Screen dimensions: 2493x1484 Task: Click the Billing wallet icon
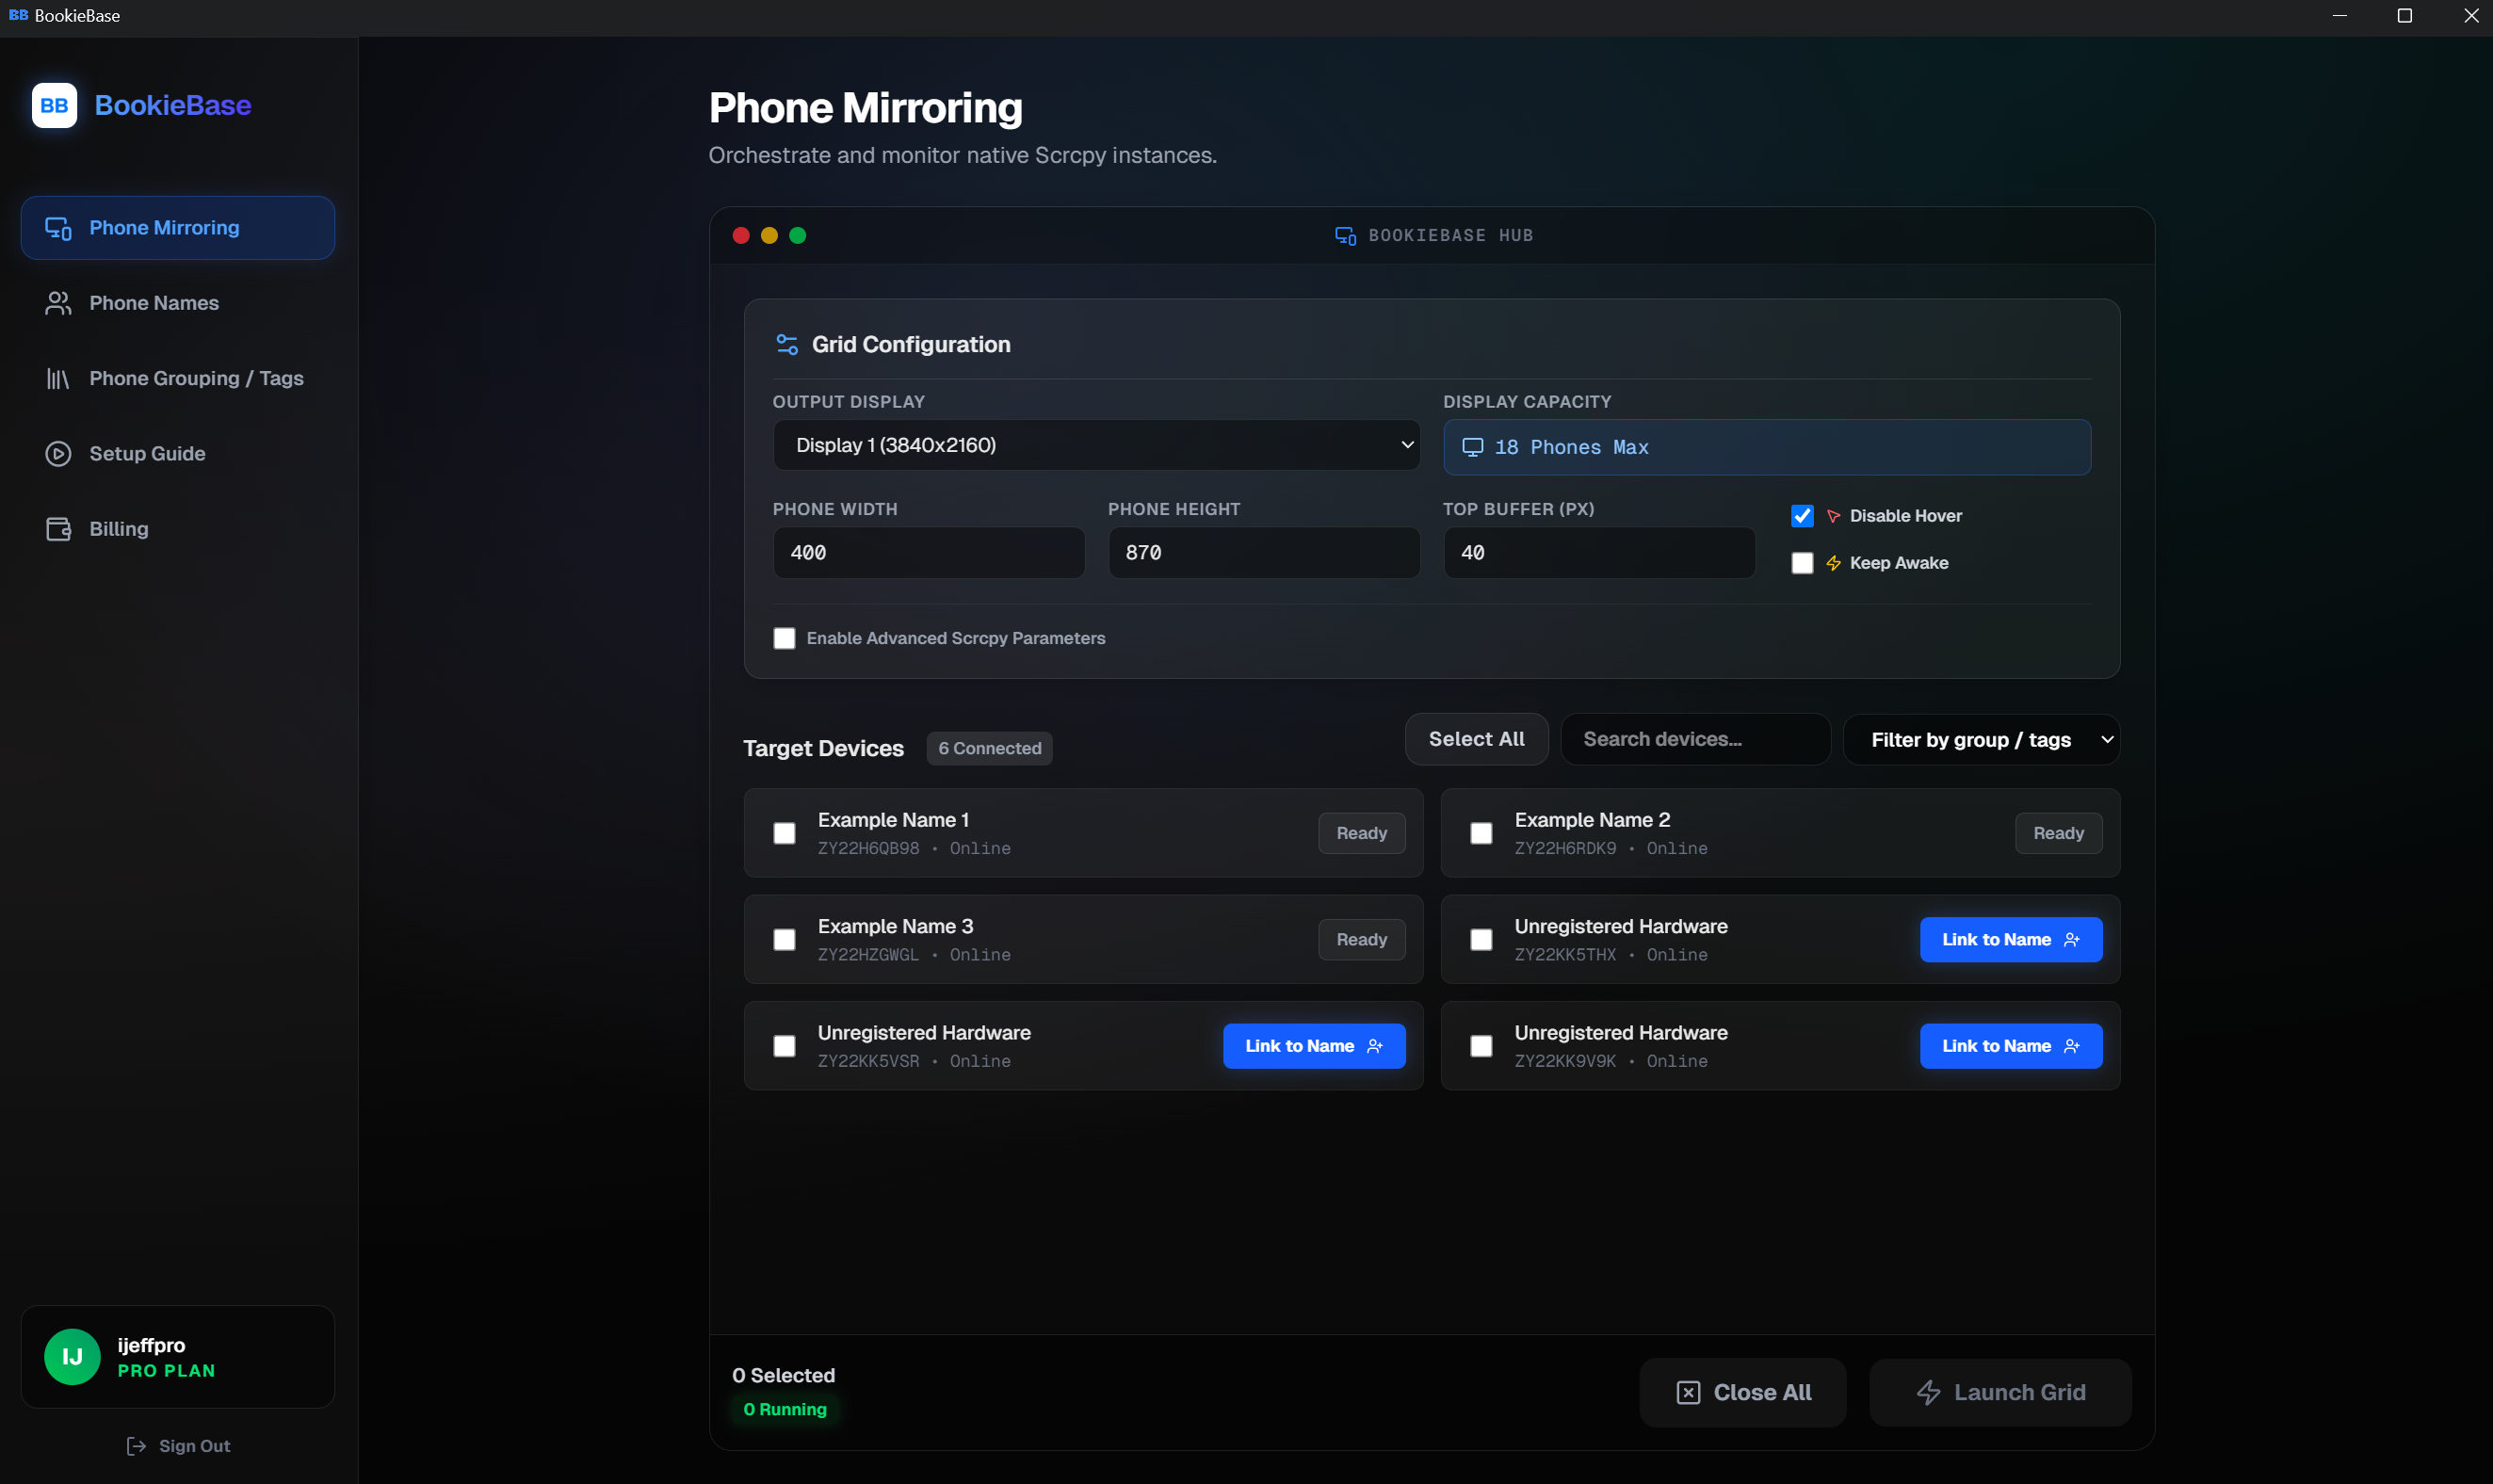coord(58,529)
